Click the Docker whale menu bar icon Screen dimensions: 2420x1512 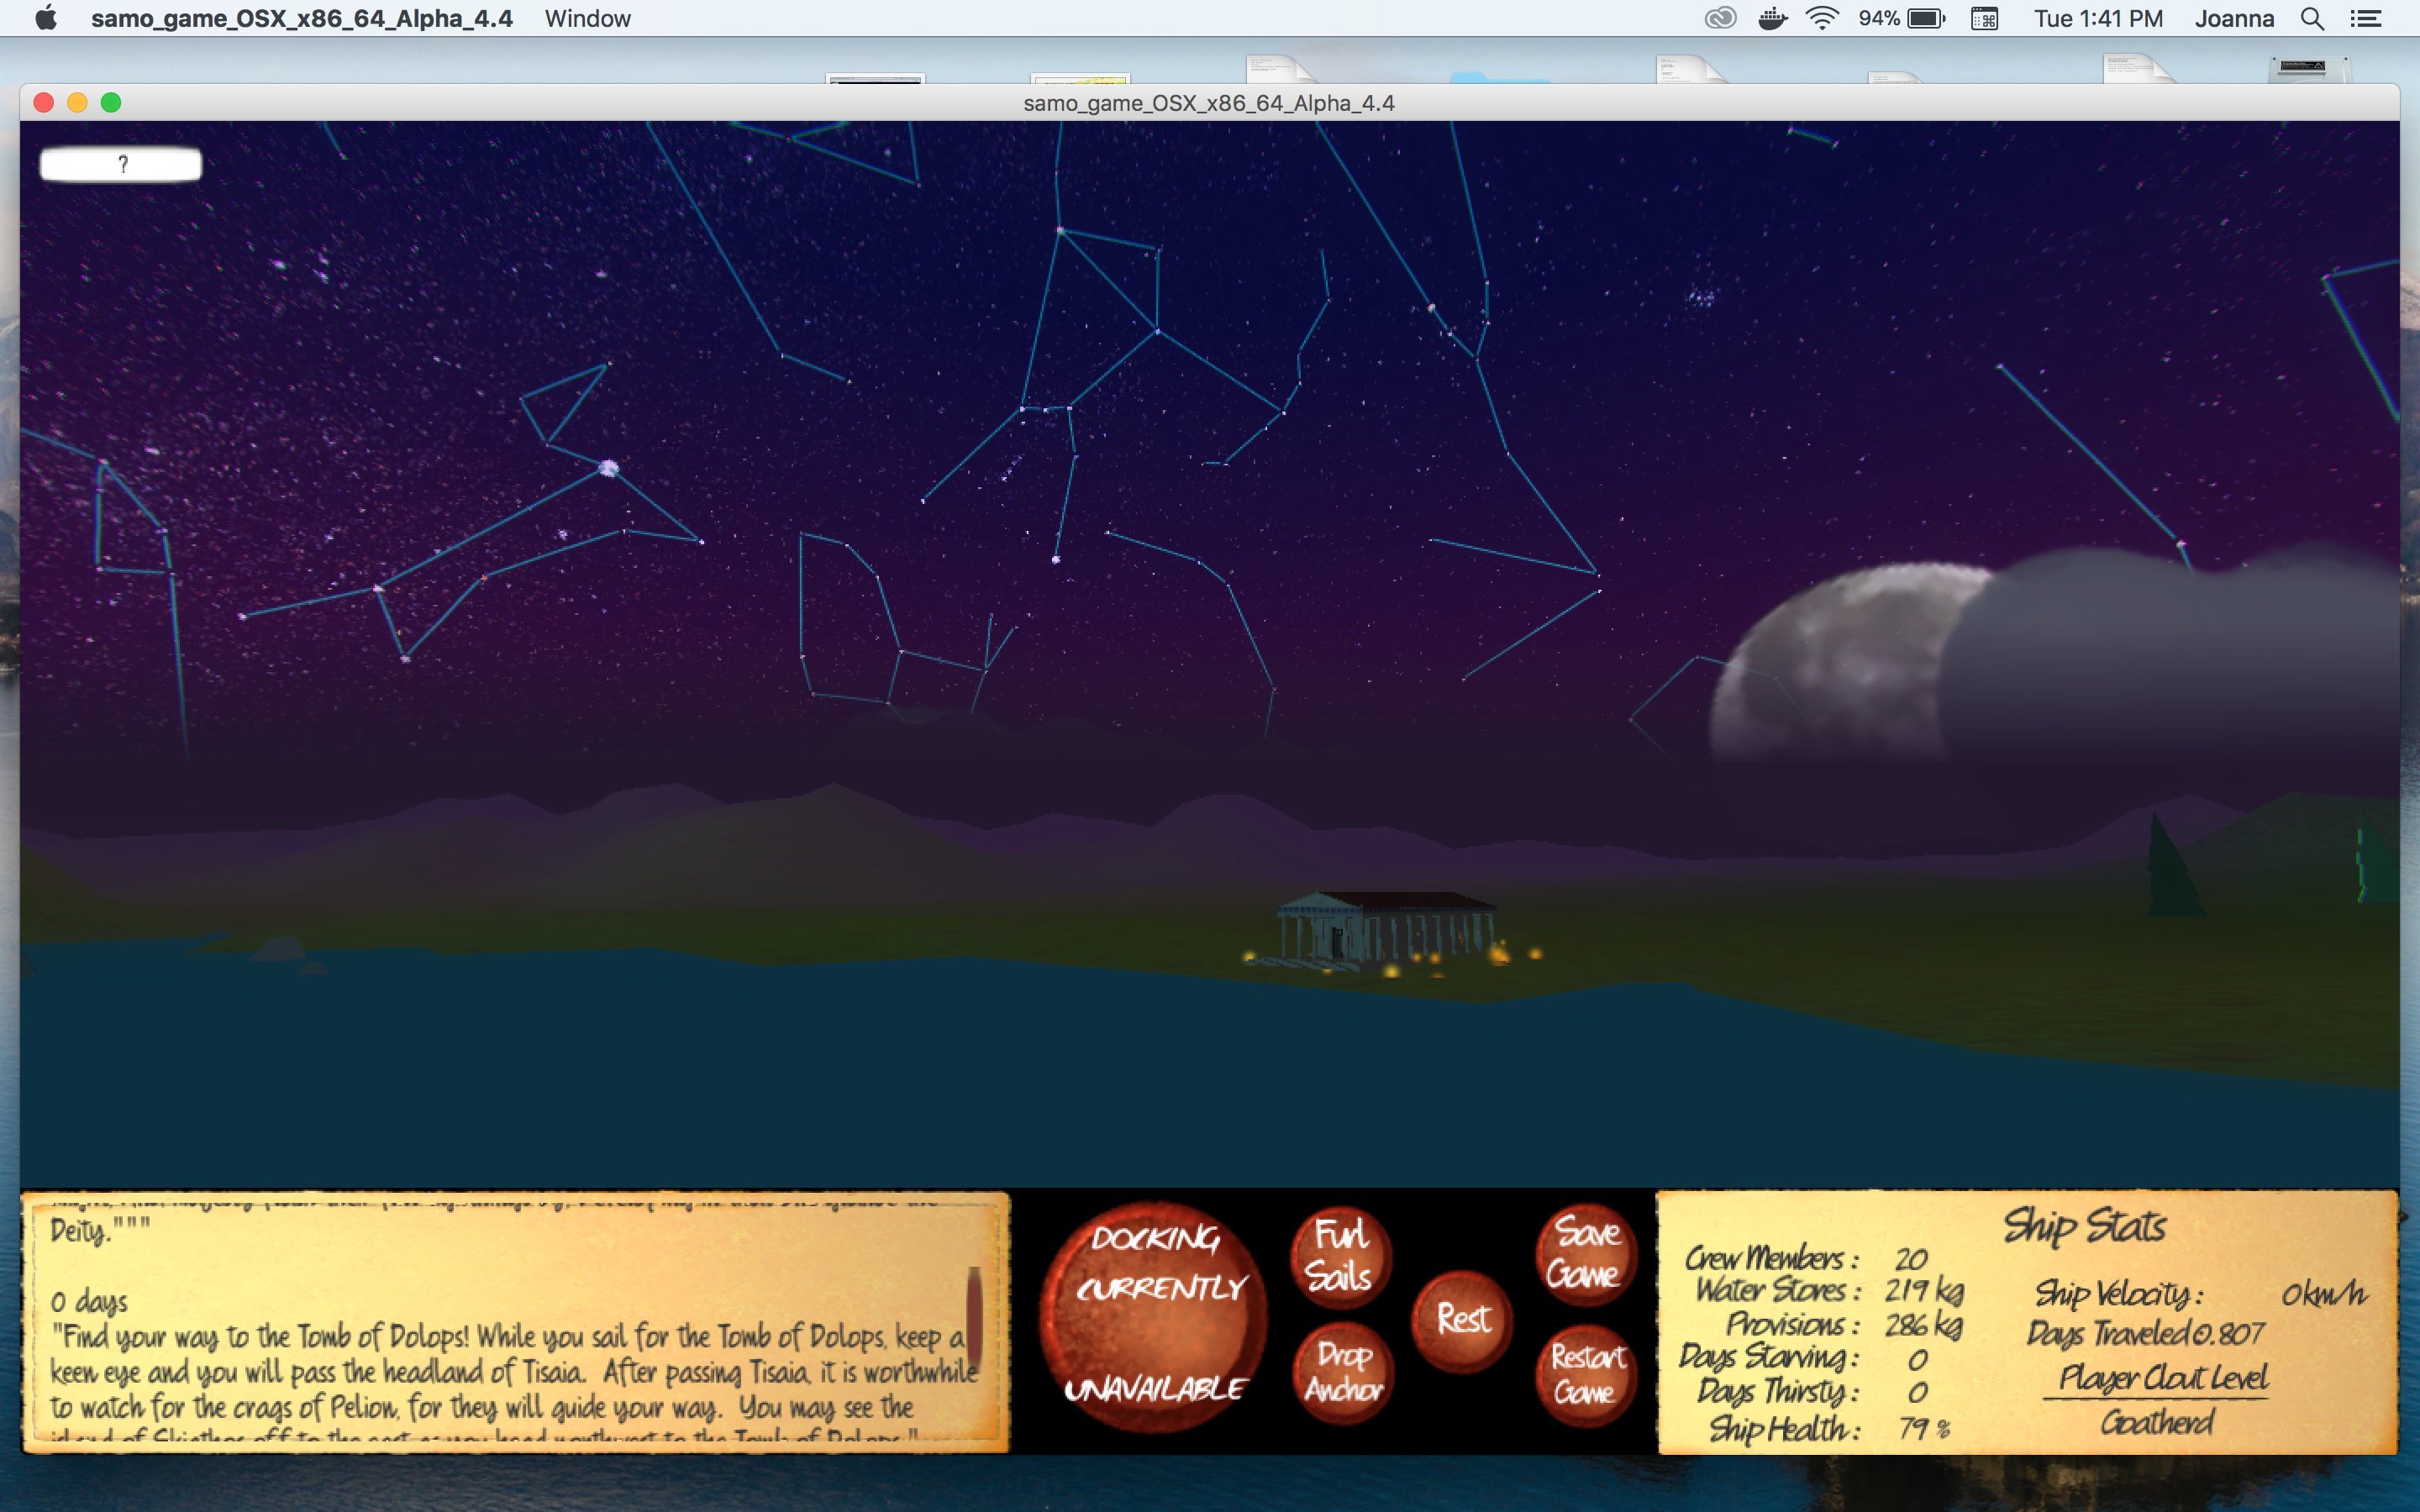[1772, 19]
